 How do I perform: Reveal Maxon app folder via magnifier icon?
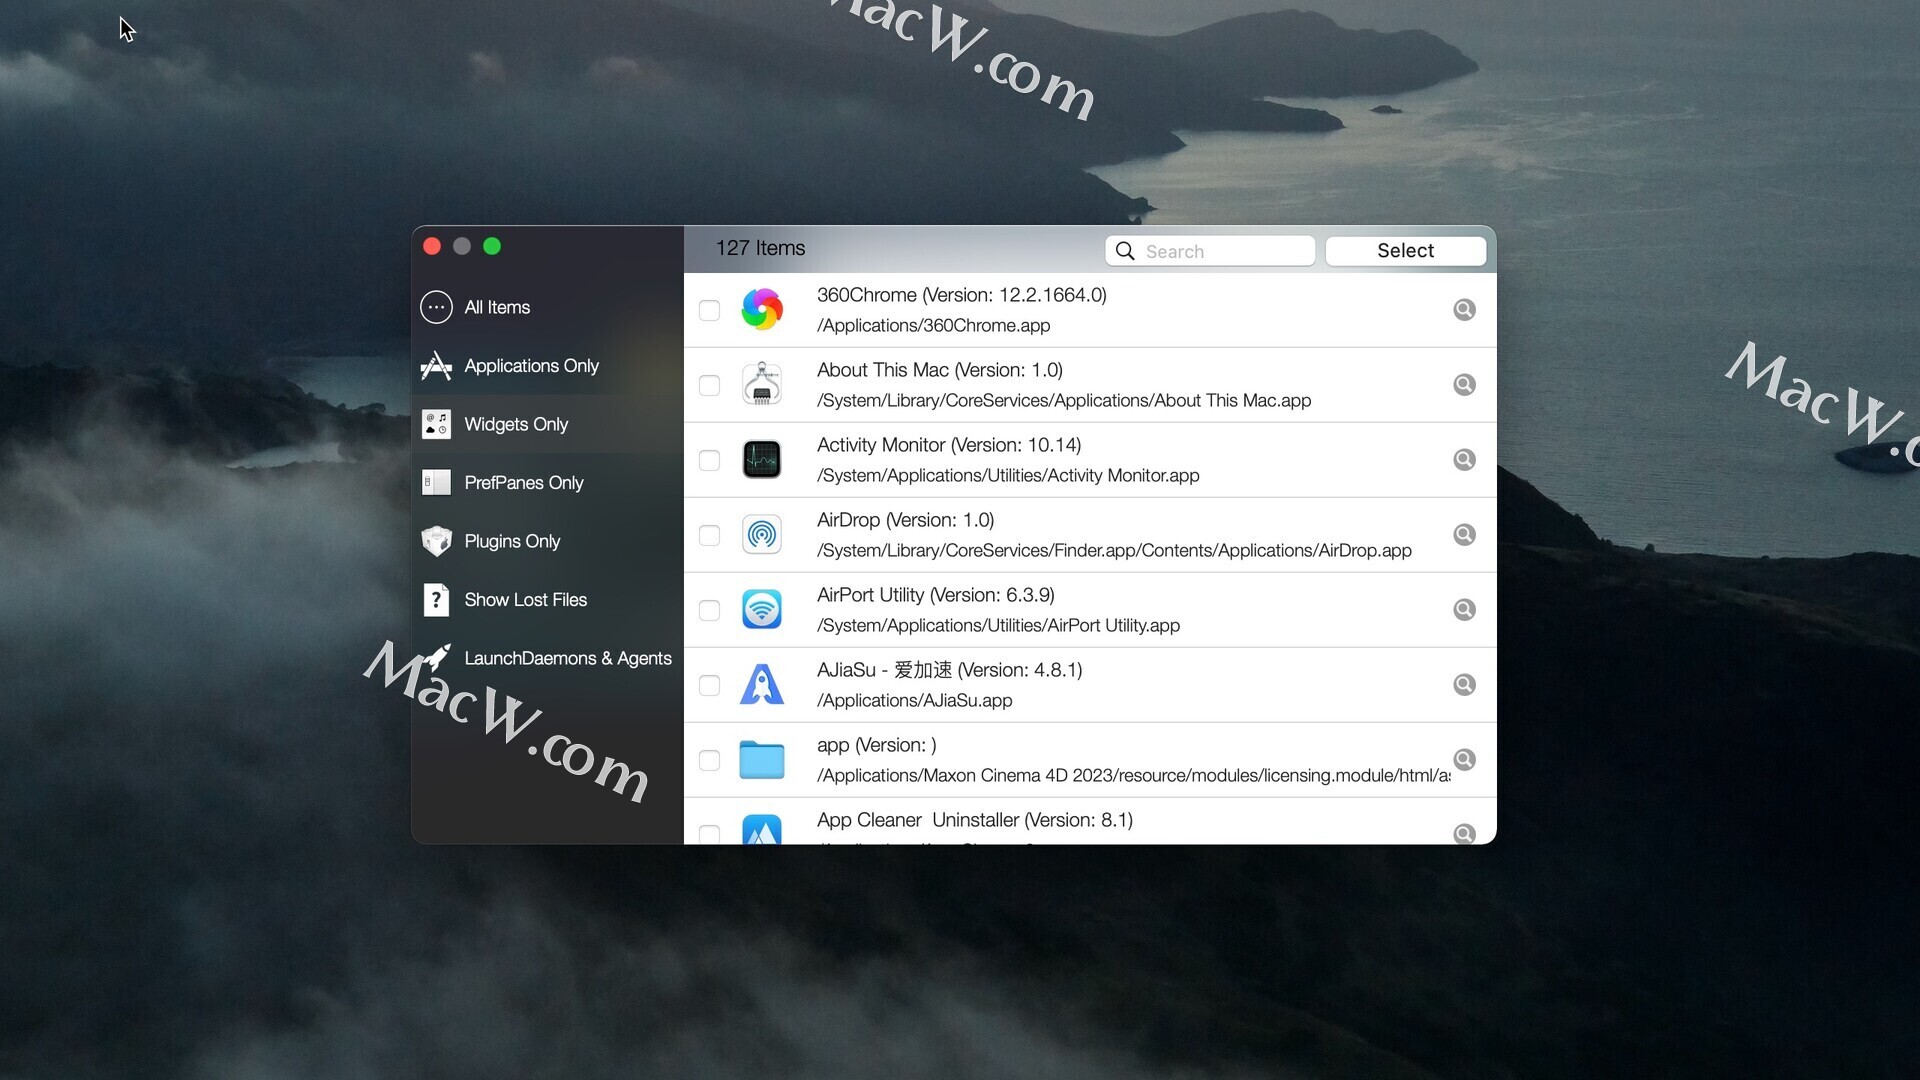pyautogui.click(x=1464, y=760)
